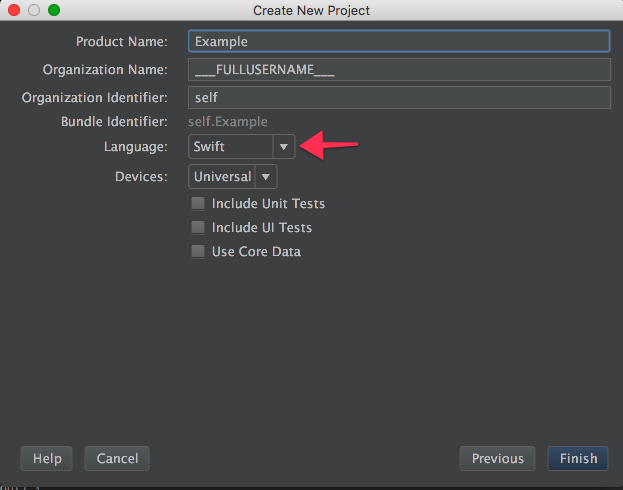Toggle Include UI Tests checkbox

pyautogui.click(x=198, y=228)
